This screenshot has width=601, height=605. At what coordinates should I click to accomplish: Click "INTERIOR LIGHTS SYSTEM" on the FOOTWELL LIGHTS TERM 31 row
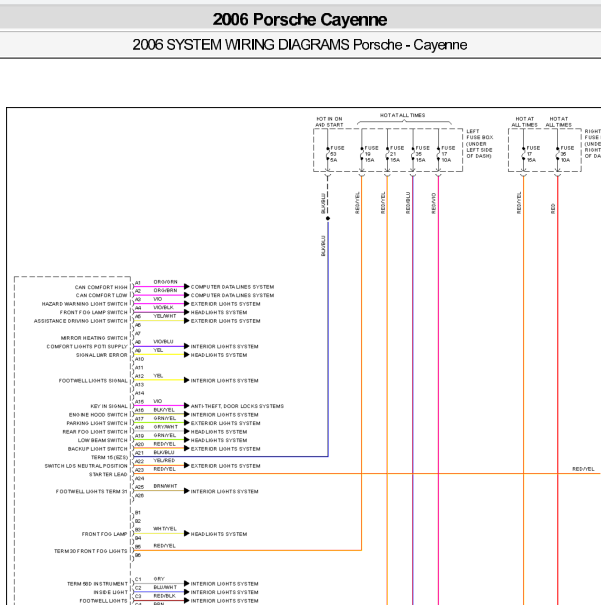(x=225, y=492)
